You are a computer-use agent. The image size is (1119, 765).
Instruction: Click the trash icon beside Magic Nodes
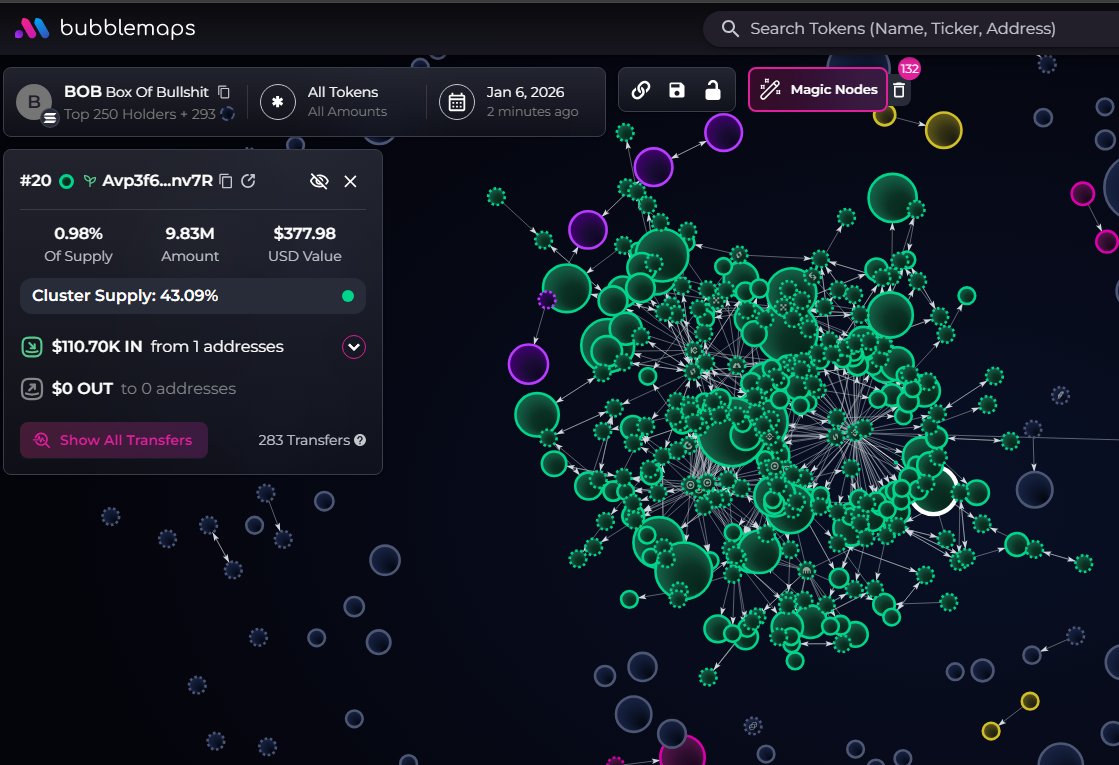899,90
